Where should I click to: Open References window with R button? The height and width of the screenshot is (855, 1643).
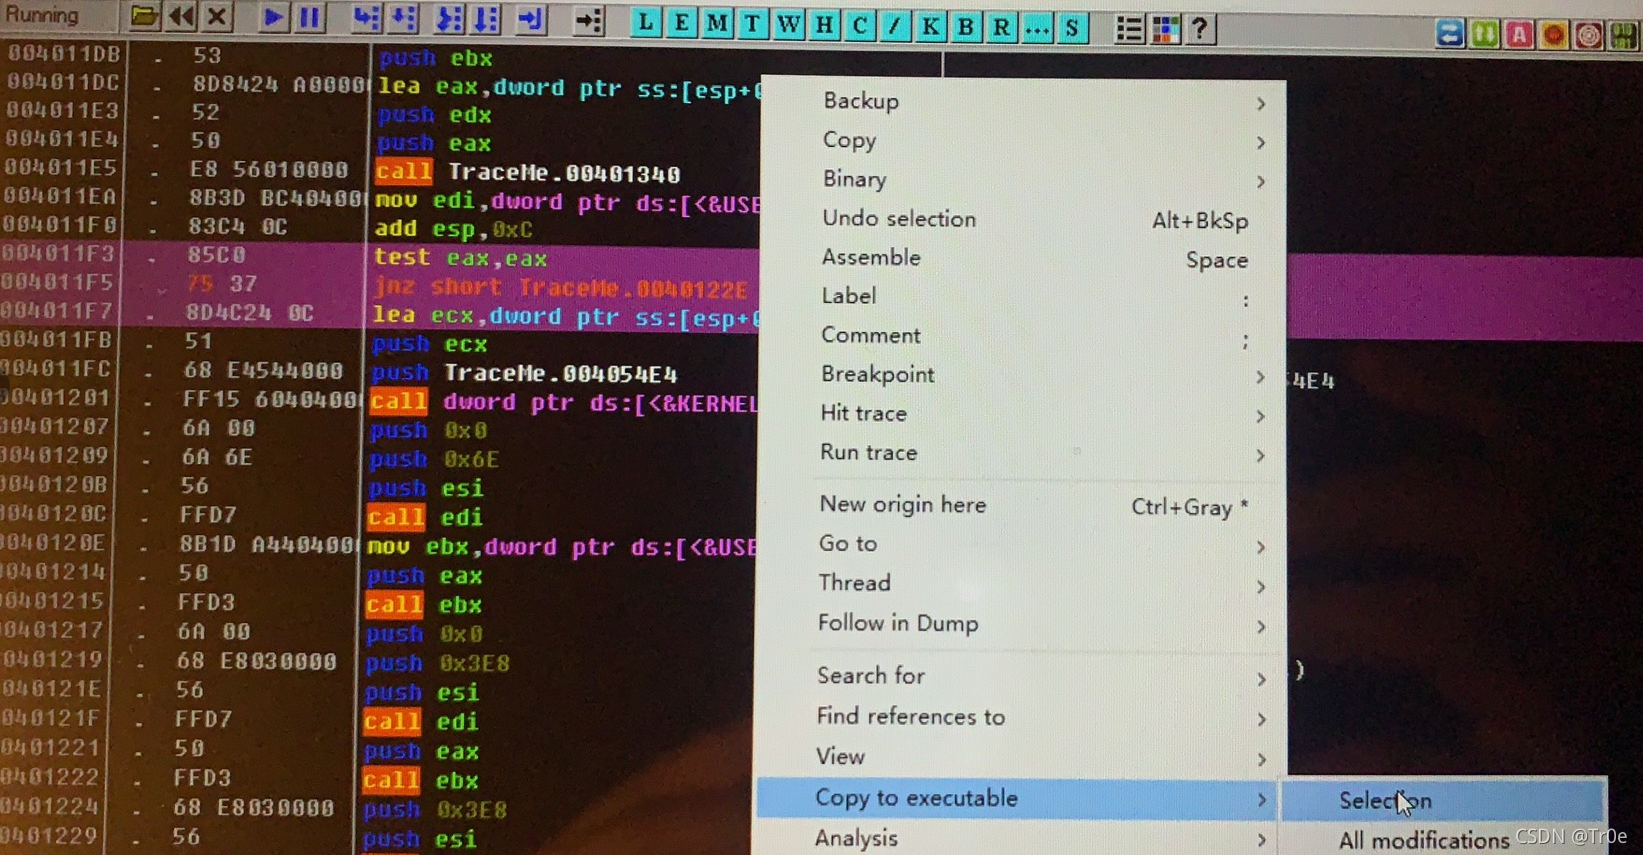tap(1001, 27)
